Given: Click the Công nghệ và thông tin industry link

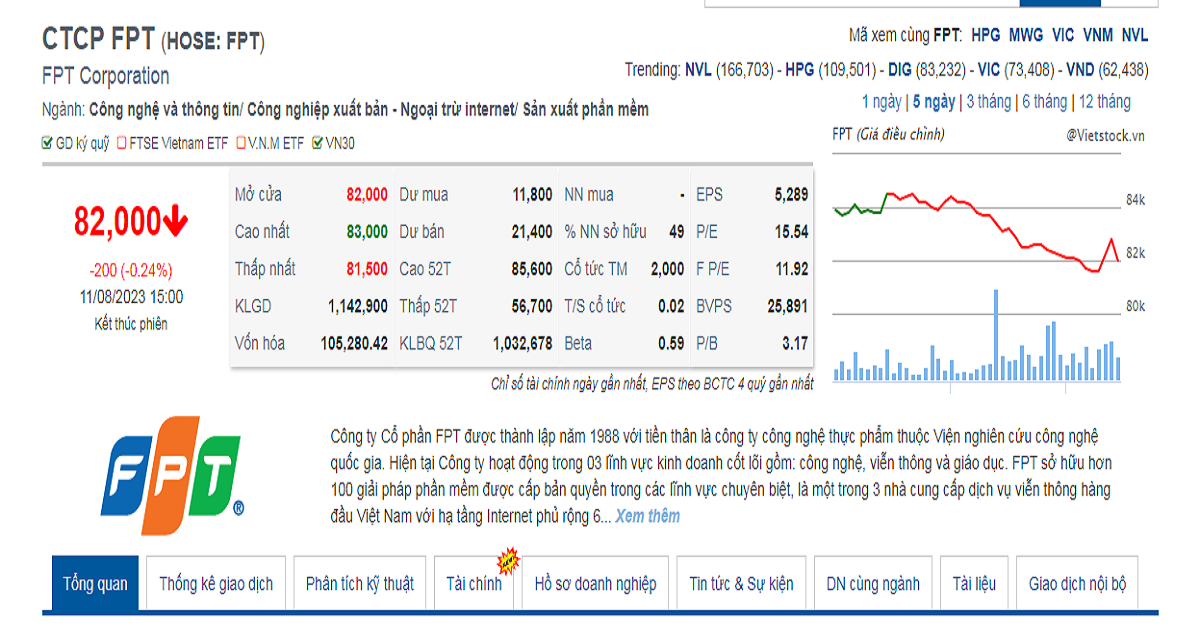Looking at the screenshot, I should coord(164,109).
